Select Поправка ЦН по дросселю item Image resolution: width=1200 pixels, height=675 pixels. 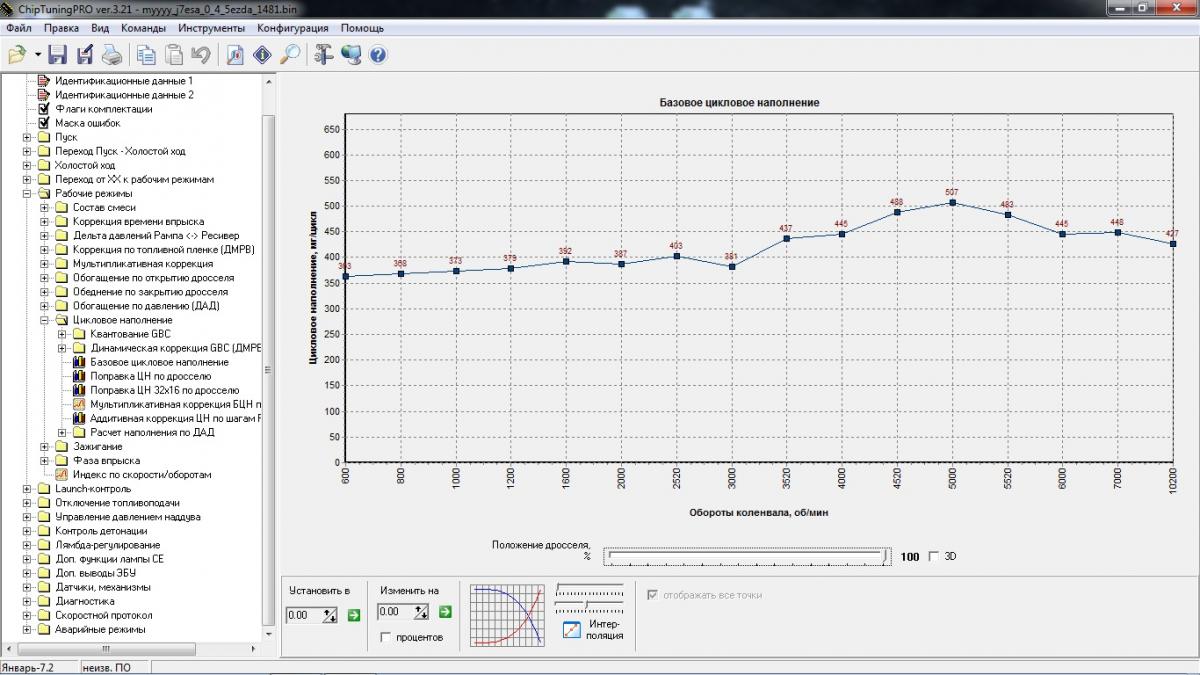pos(150,376)
